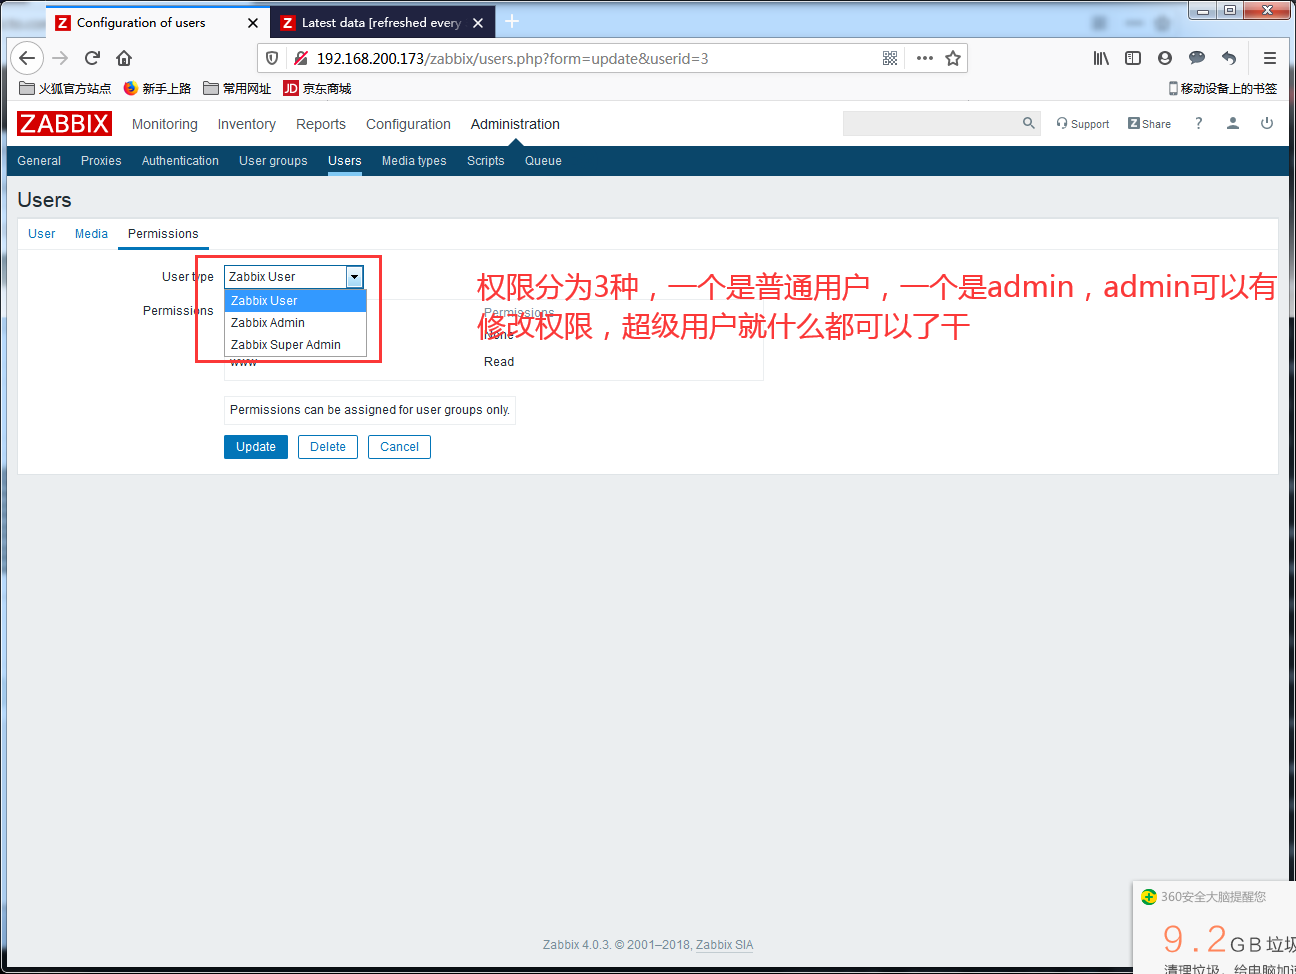
Task: Click the Zabbix logo
Action: [64, 123]
